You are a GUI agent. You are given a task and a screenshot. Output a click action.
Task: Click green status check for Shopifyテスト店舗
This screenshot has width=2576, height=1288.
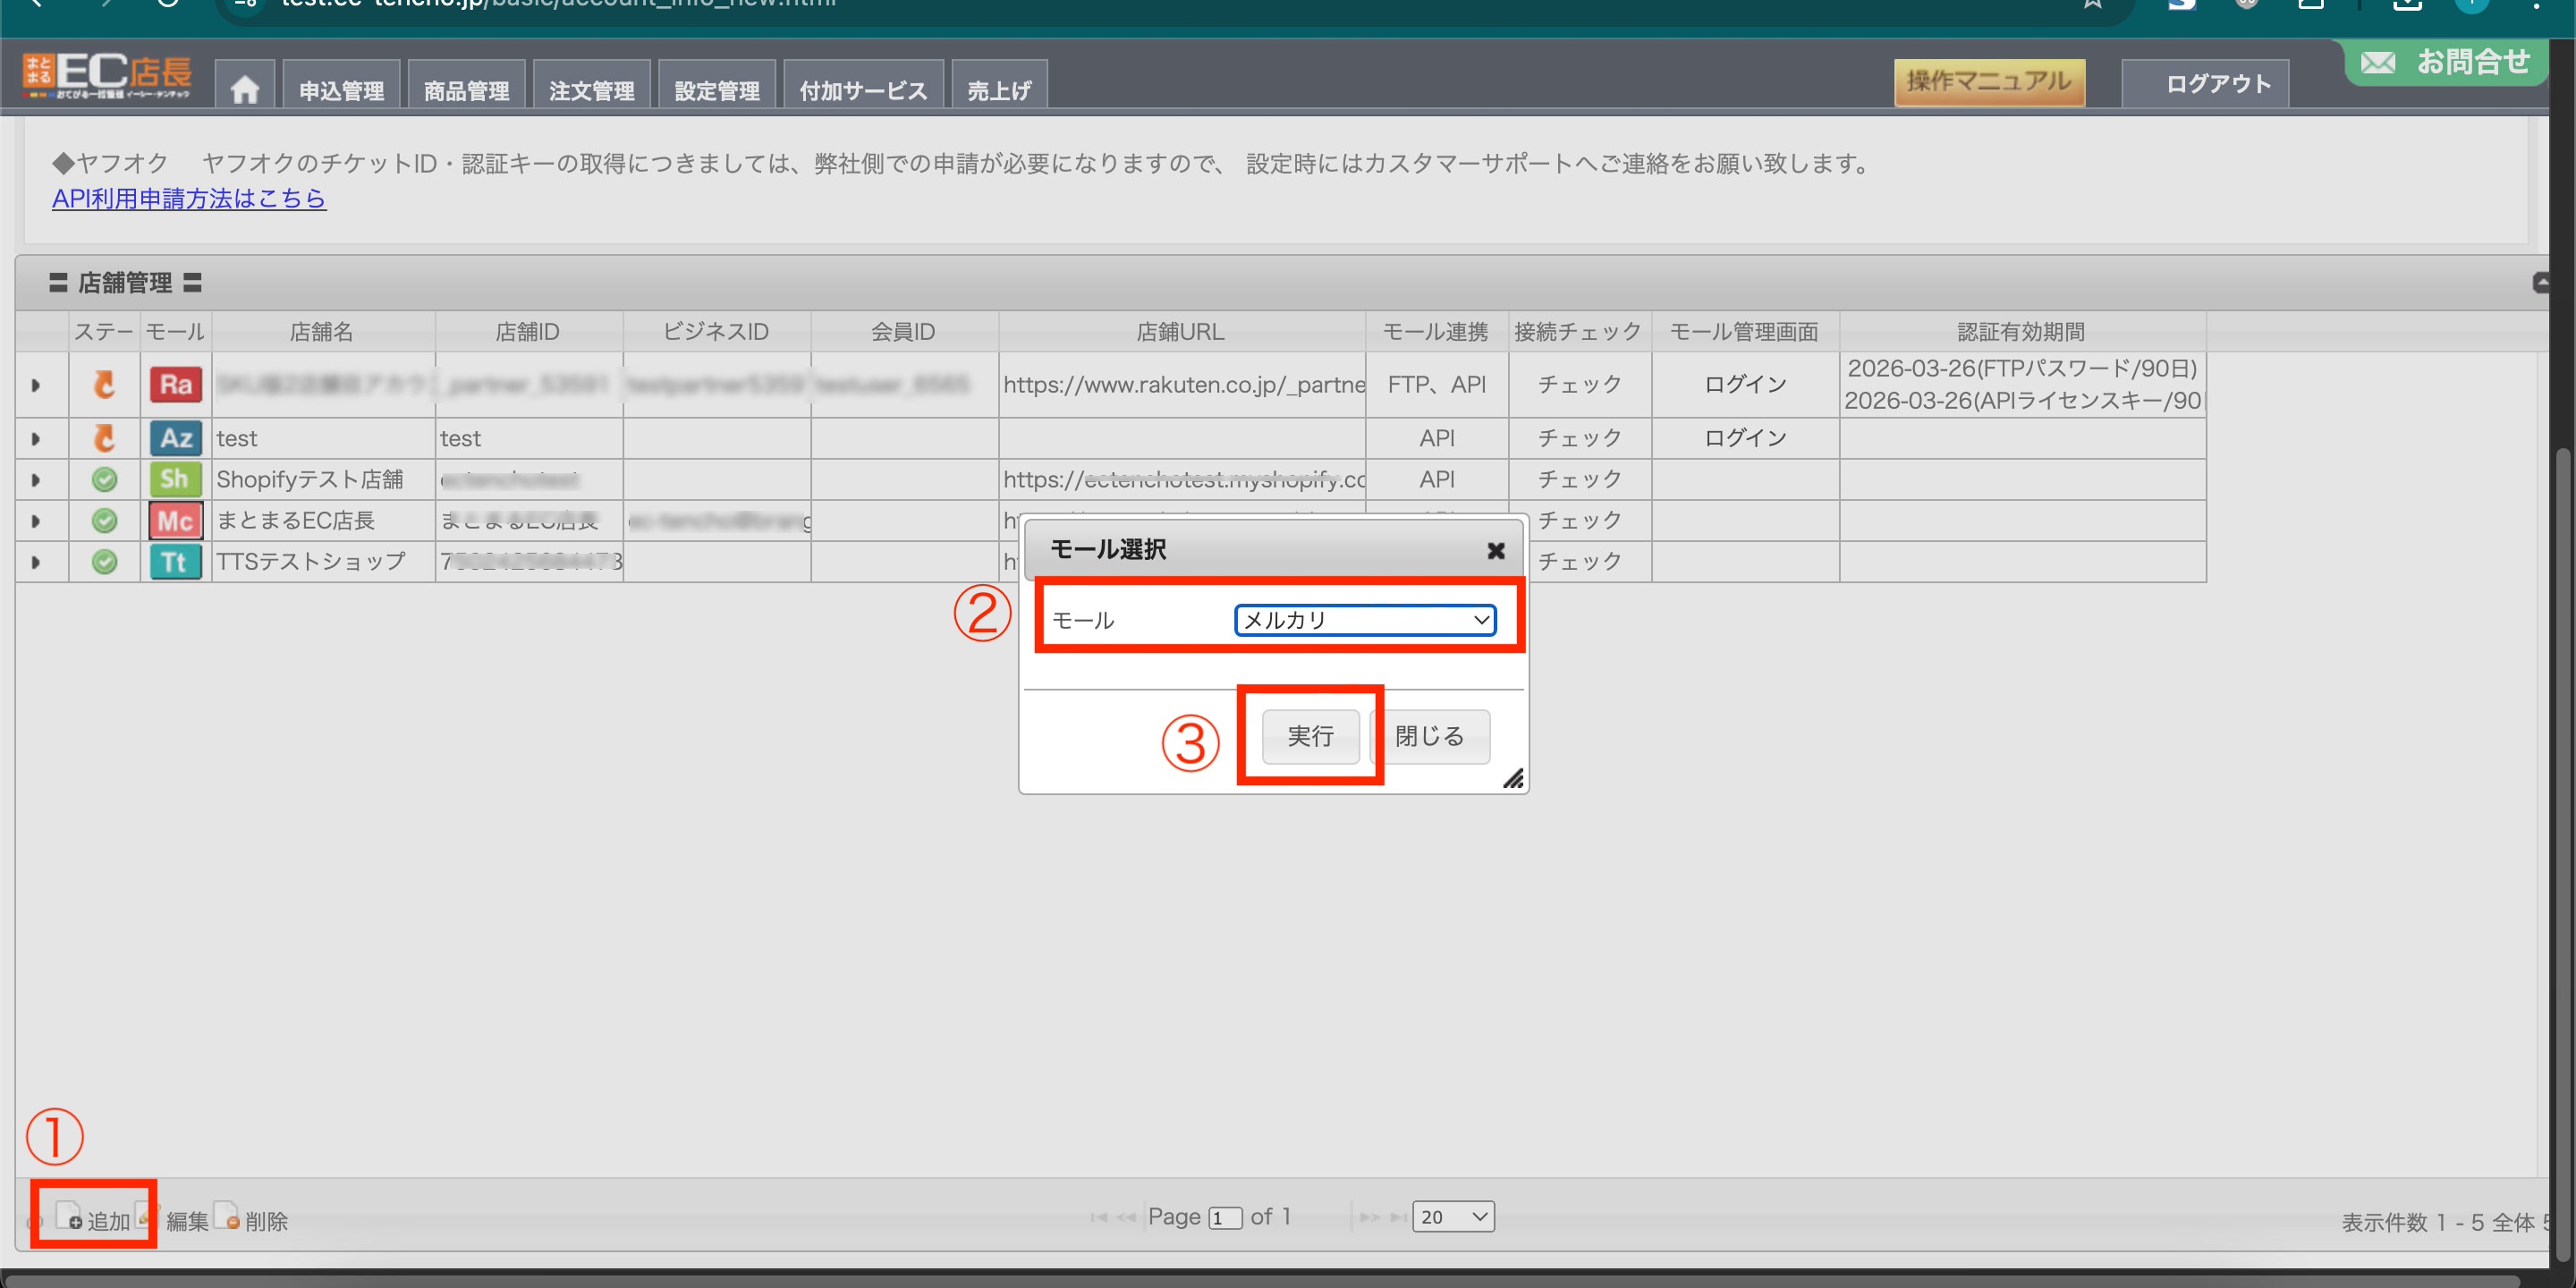(104, 479)
